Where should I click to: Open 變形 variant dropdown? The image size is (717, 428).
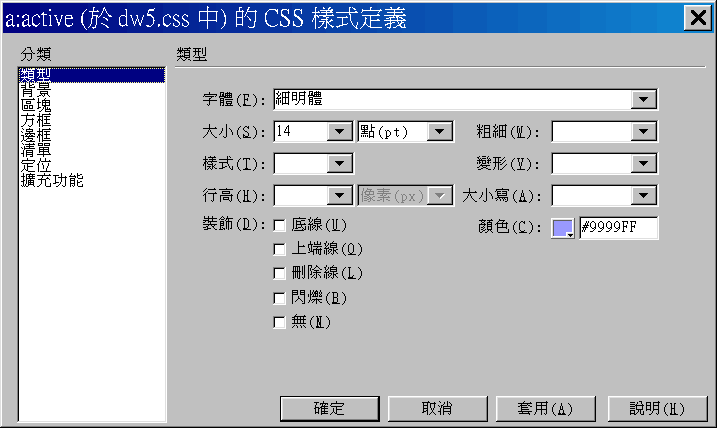tap(643, 164)
